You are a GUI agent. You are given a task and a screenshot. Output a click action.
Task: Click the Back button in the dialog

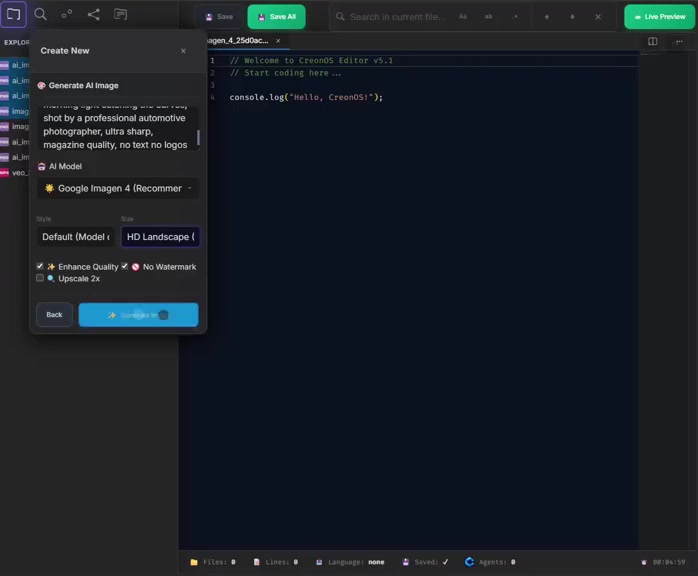coord(54,315)
